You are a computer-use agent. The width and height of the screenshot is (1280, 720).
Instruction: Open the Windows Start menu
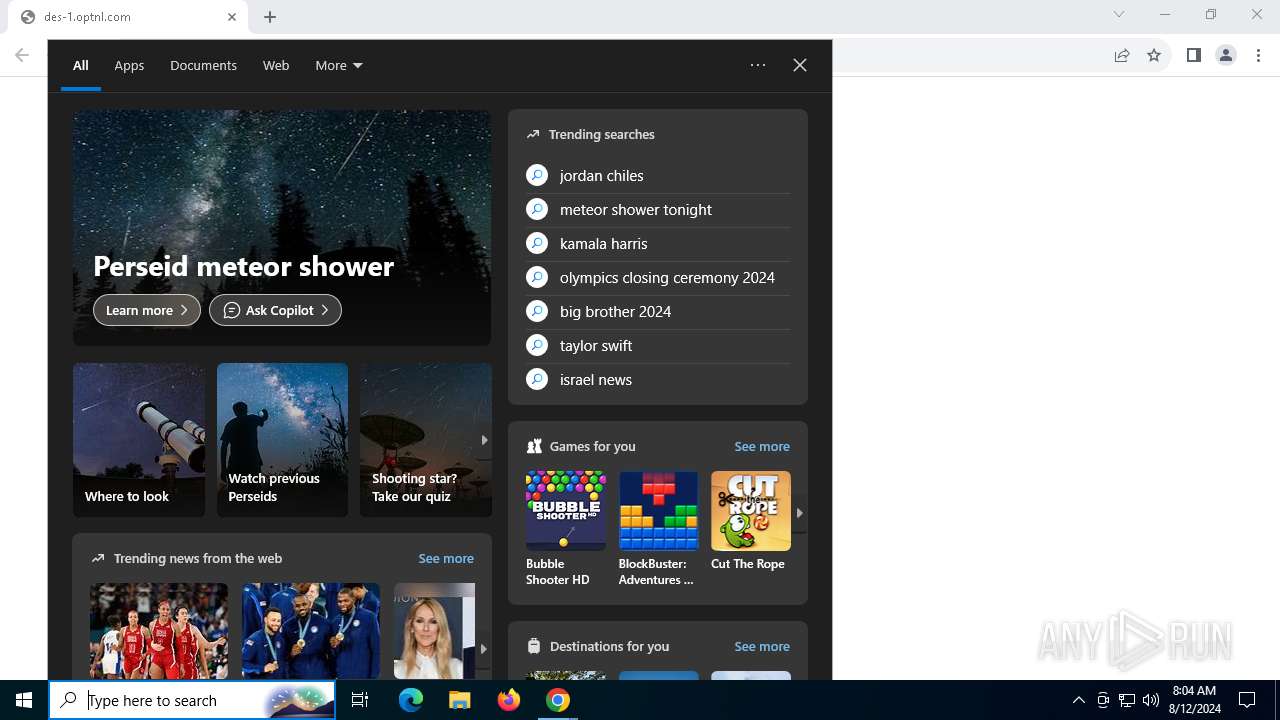(x=24, y=700)
